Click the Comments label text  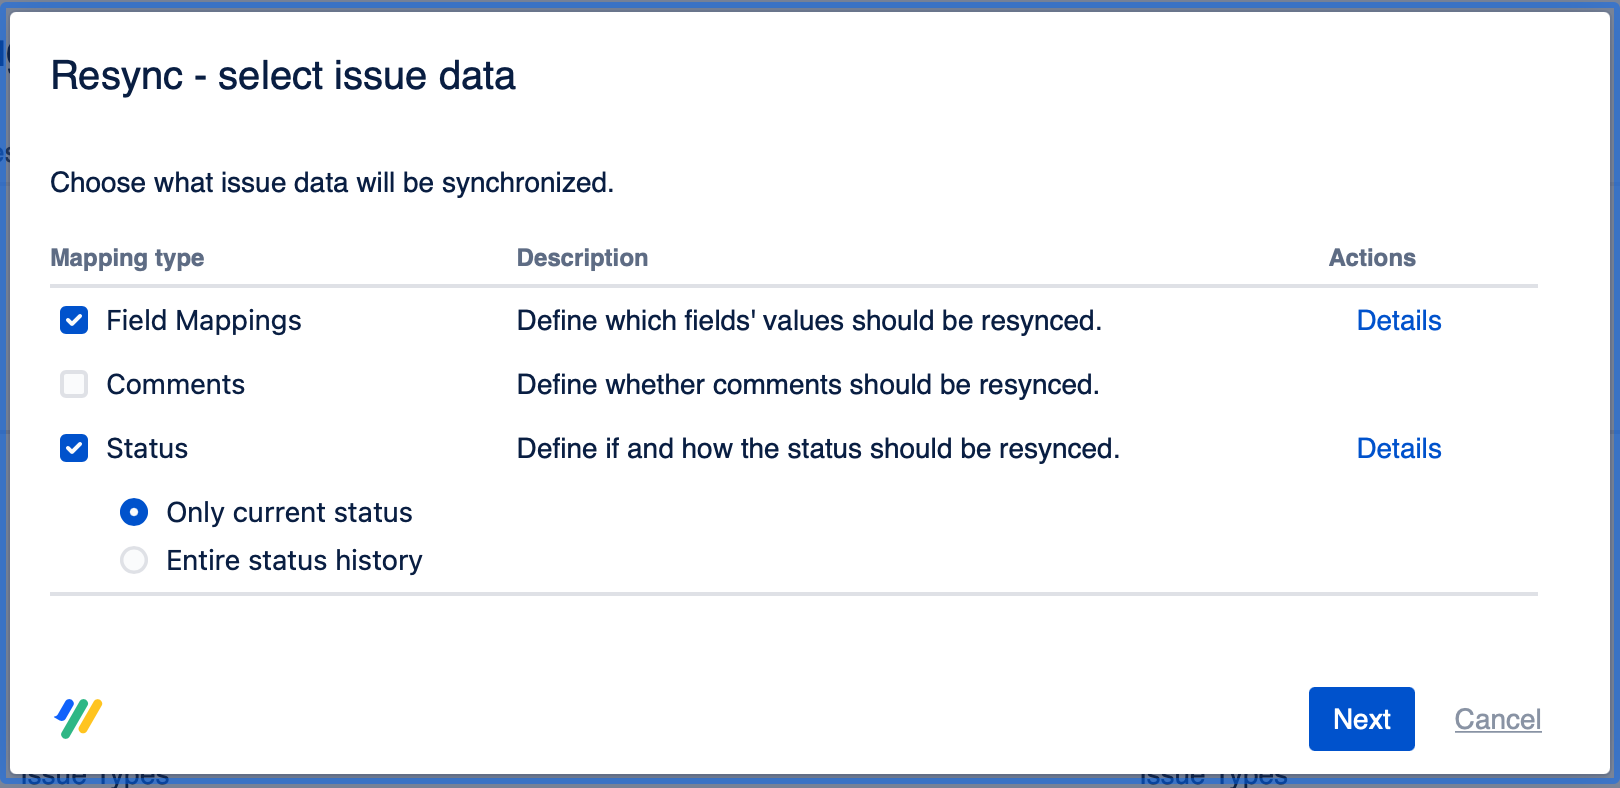point(176,384)
